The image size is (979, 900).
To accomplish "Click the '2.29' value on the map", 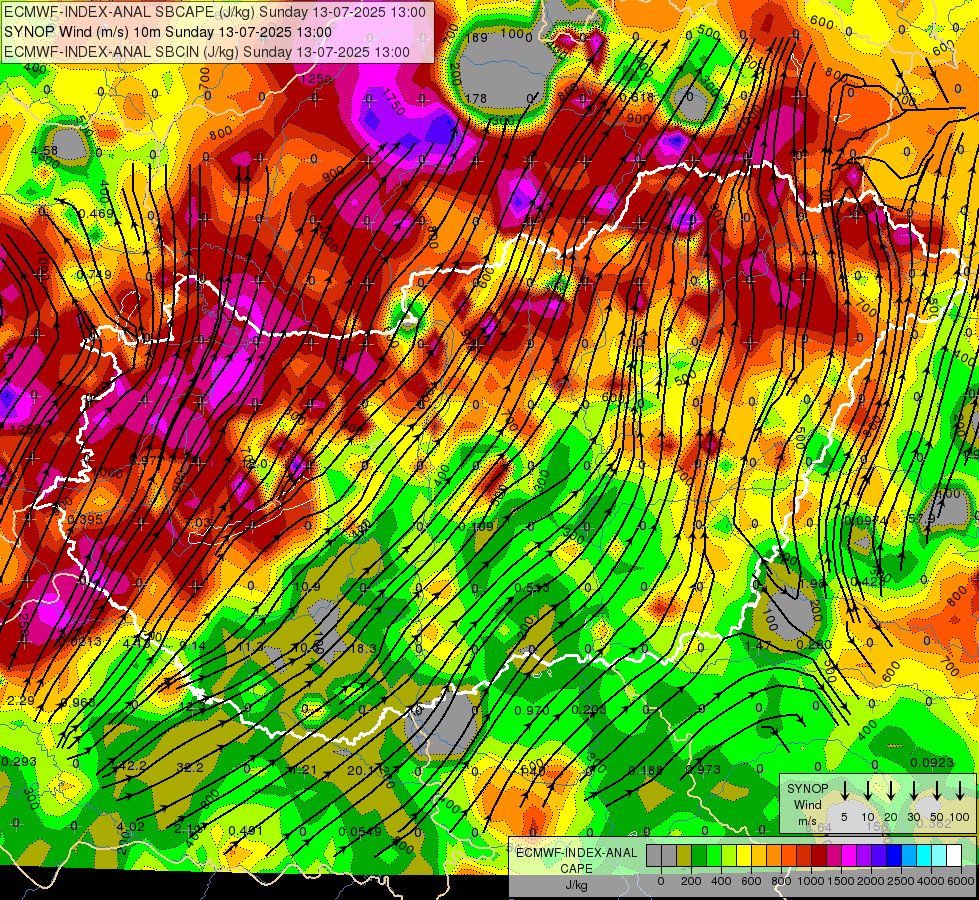I will 21,700.
